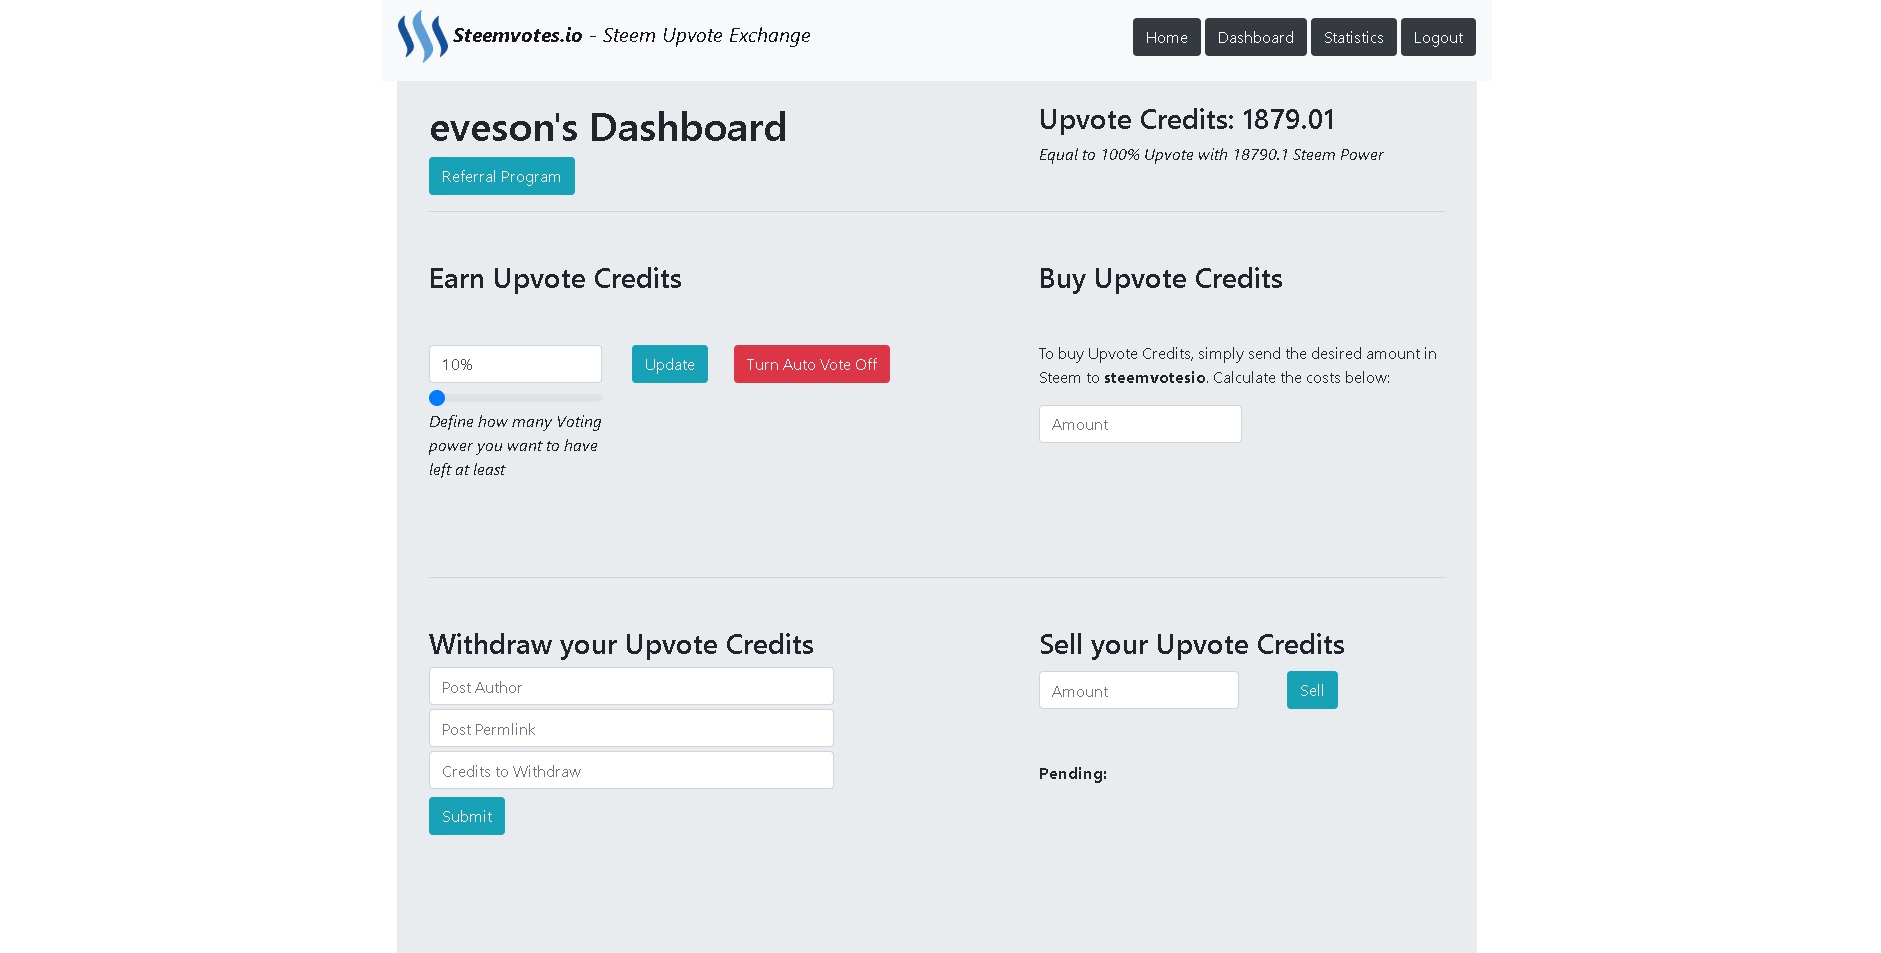
Task: Click the Update button
Action: point(669,364)
